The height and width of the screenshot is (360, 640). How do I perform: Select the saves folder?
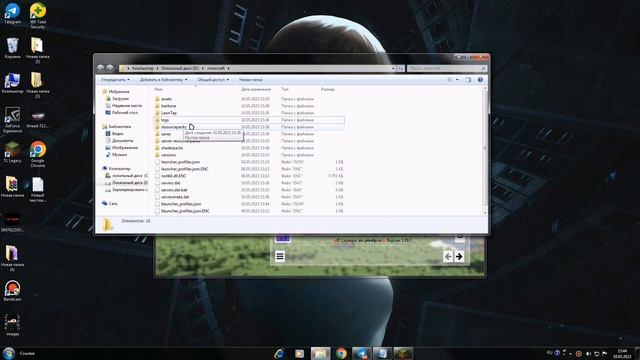click(x=166, y=134)
